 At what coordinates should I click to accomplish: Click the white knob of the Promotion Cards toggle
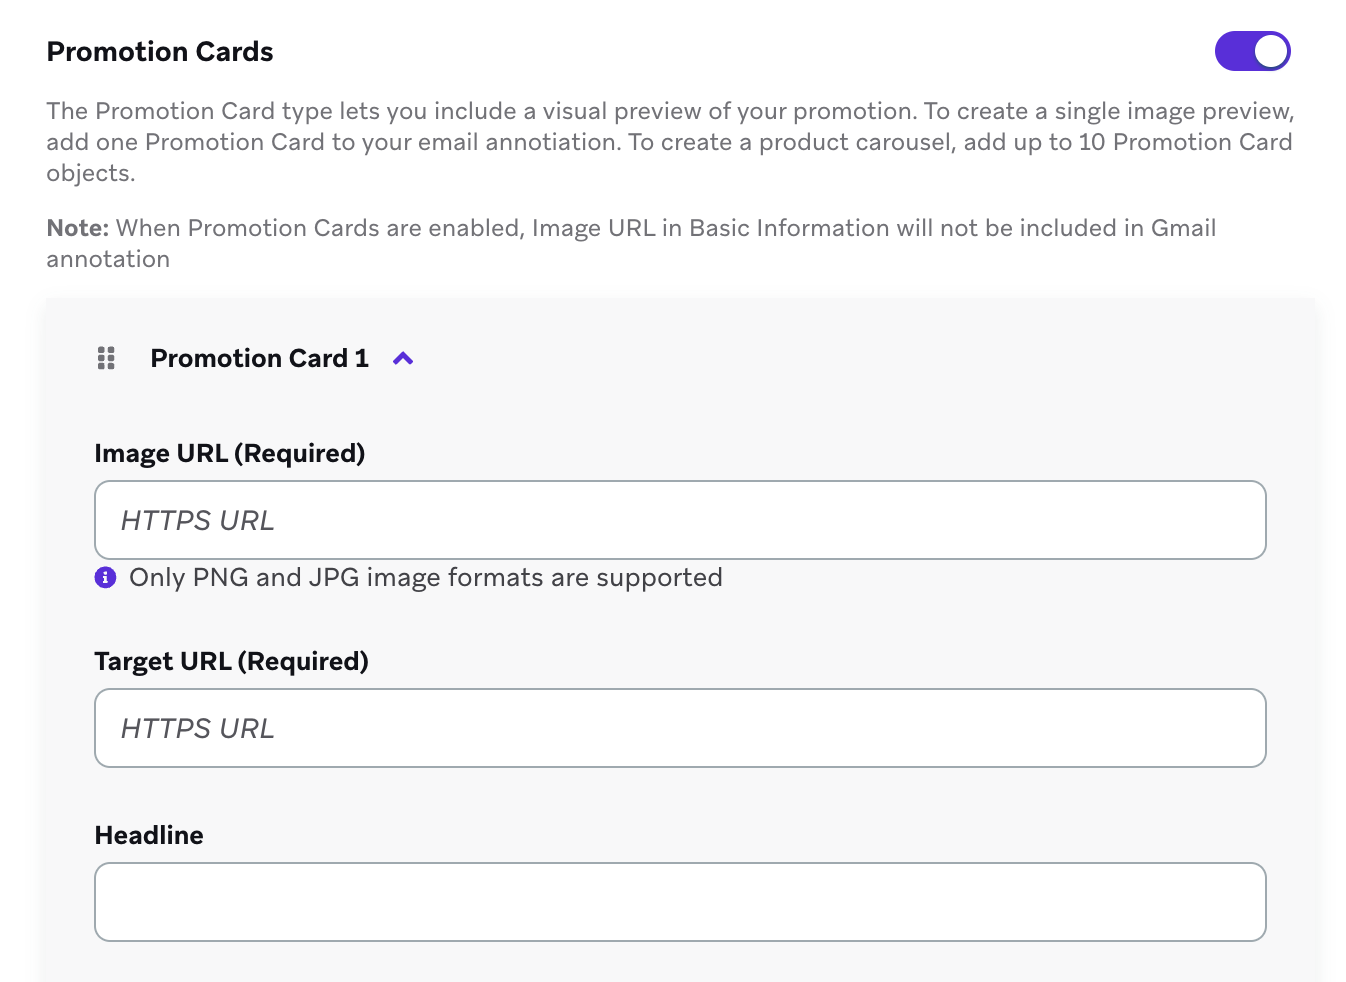1271,51
